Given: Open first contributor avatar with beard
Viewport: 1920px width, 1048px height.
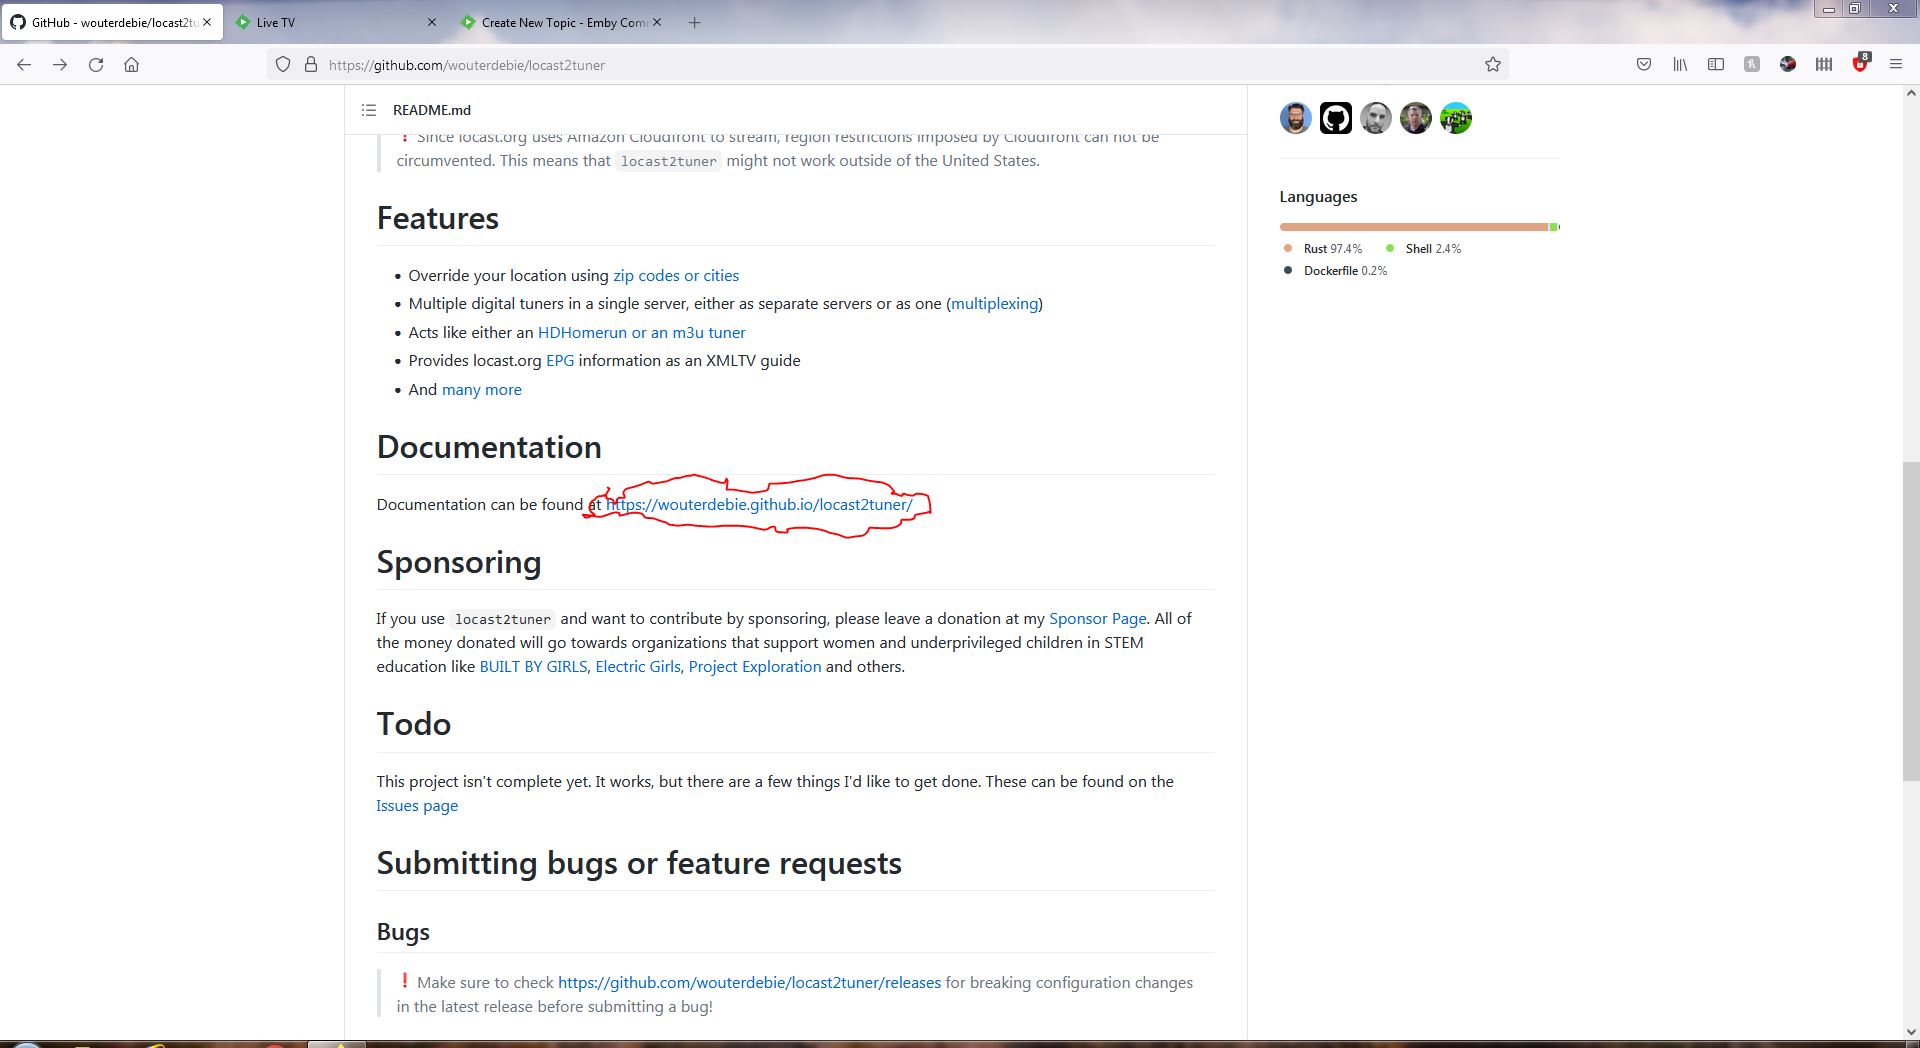Looking at the screenshot, I should click(1295, 118).
